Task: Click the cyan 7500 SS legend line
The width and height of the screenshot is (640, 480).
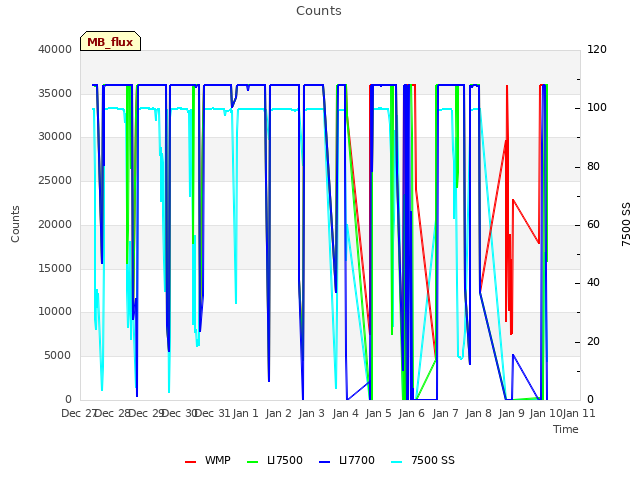Action: [x=397, y=462]
